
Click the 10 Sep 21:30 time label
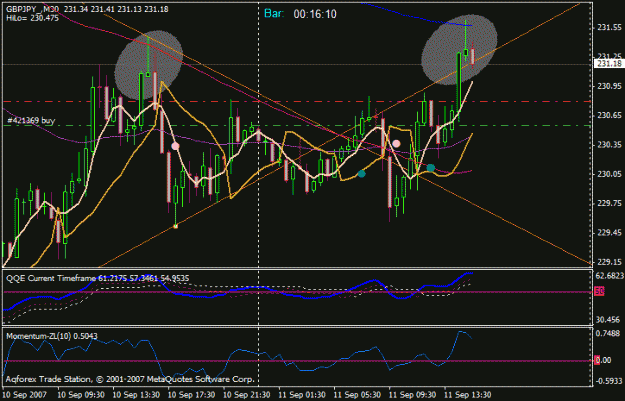[246, 395]
